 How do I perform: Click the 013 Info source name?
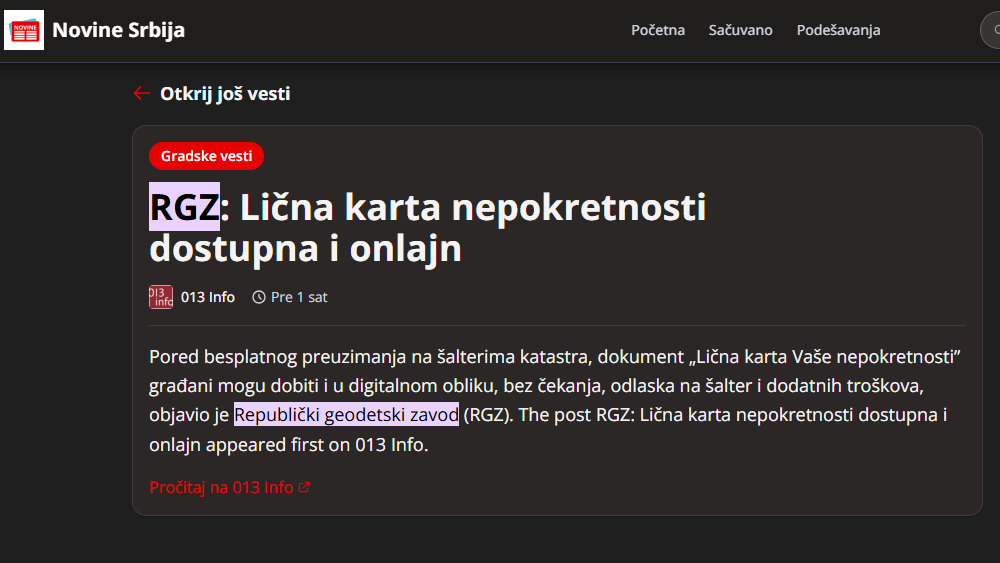207,297
